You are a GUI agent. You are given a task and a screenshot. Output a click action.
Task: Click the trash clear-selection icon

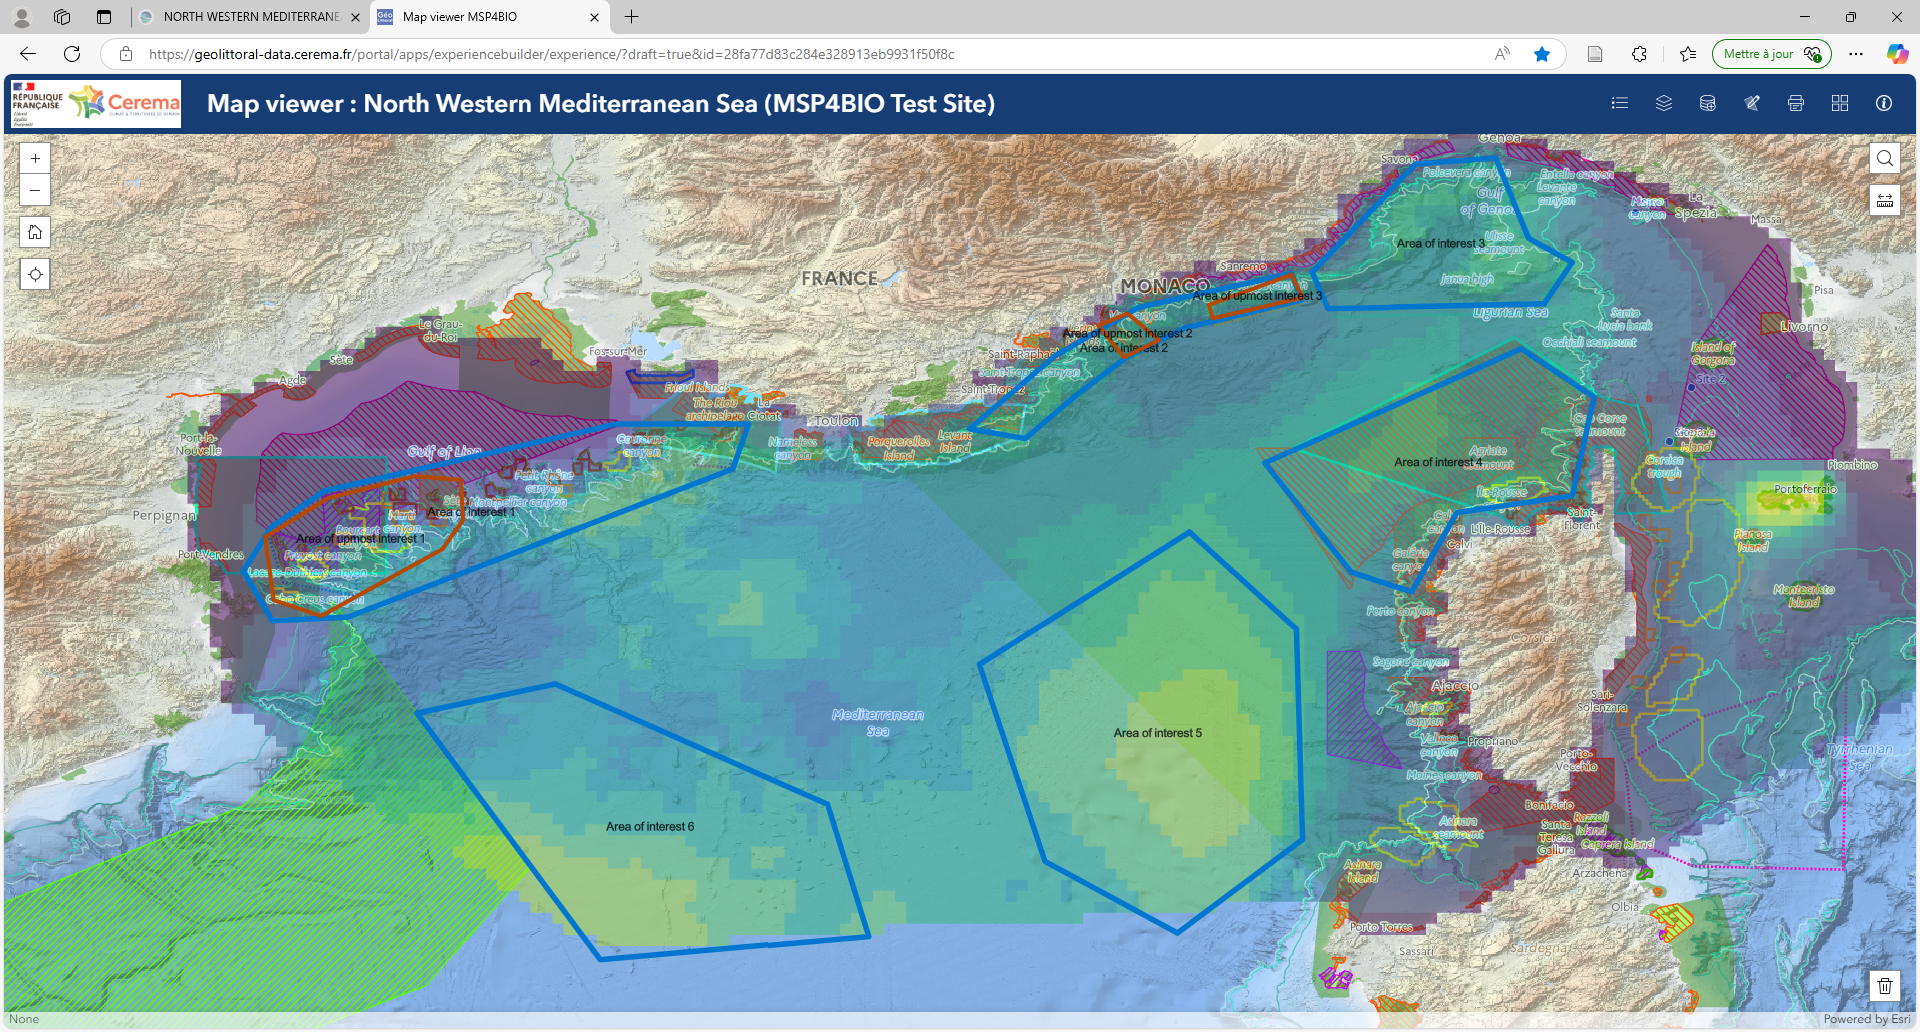point(1885,986)
